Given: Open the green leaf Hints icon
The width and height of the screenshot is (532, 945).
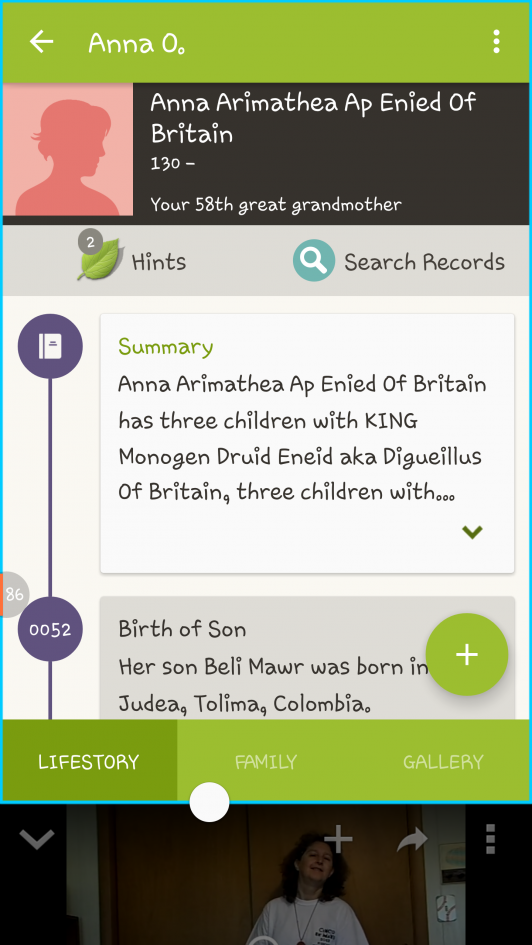Looking at the screenshot, I should click(x=101, y=260).
